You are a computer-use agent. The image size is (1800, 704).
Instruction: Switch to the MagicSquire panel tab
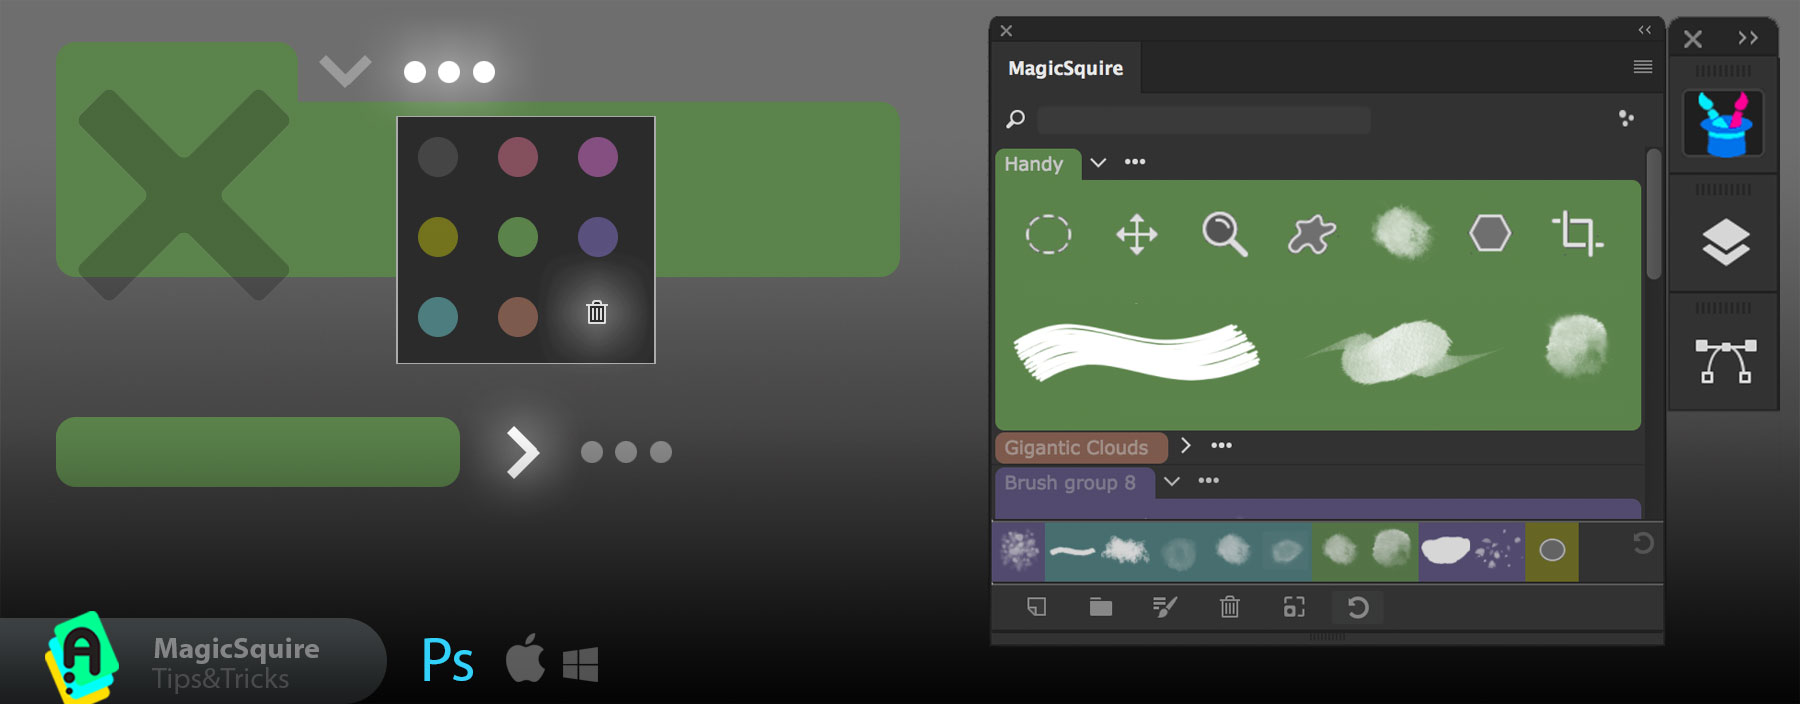(x=1065, y=68)
